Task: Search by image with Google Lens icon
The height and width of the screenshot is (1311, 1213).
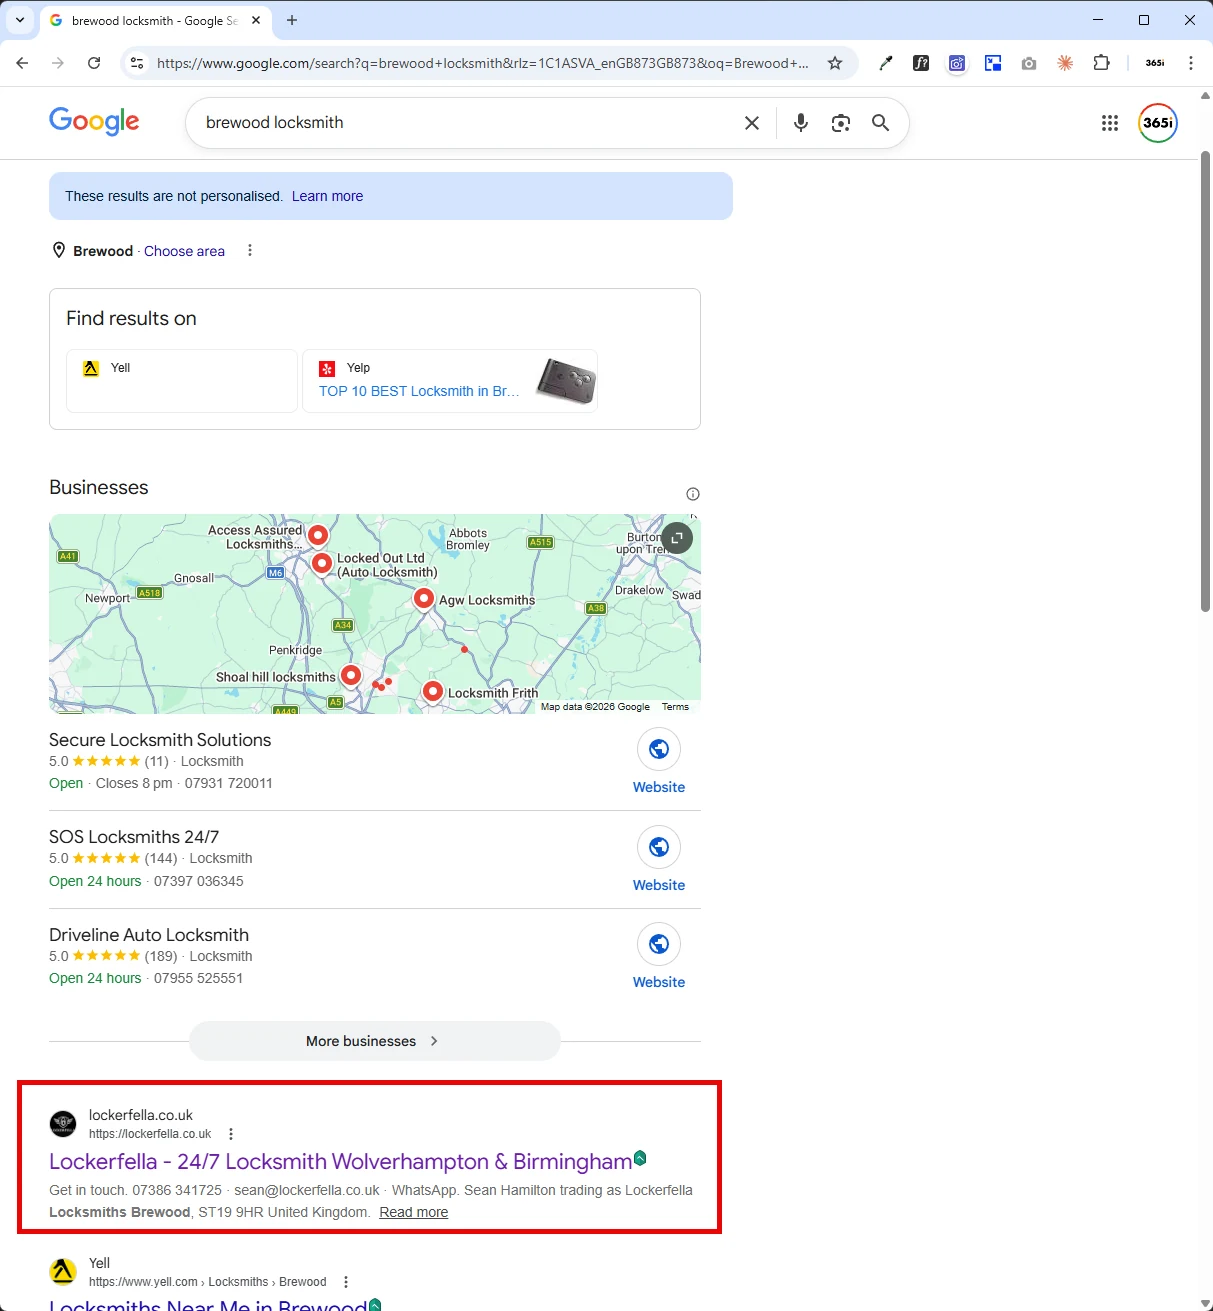Action: [x=841, y=123]
